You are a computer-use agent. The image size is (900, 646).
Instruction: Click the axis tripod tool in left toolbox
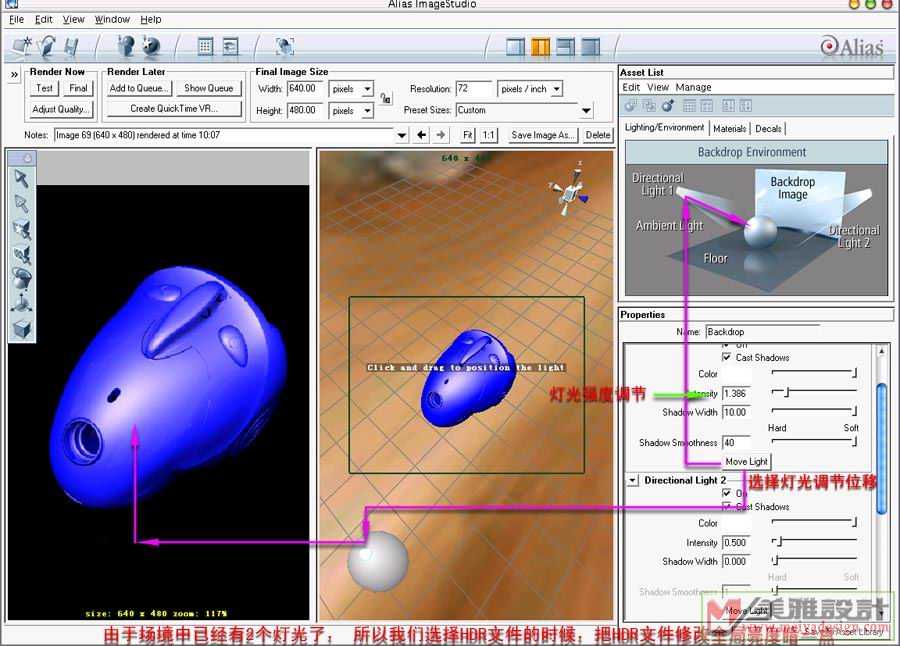tap(22, 304)
